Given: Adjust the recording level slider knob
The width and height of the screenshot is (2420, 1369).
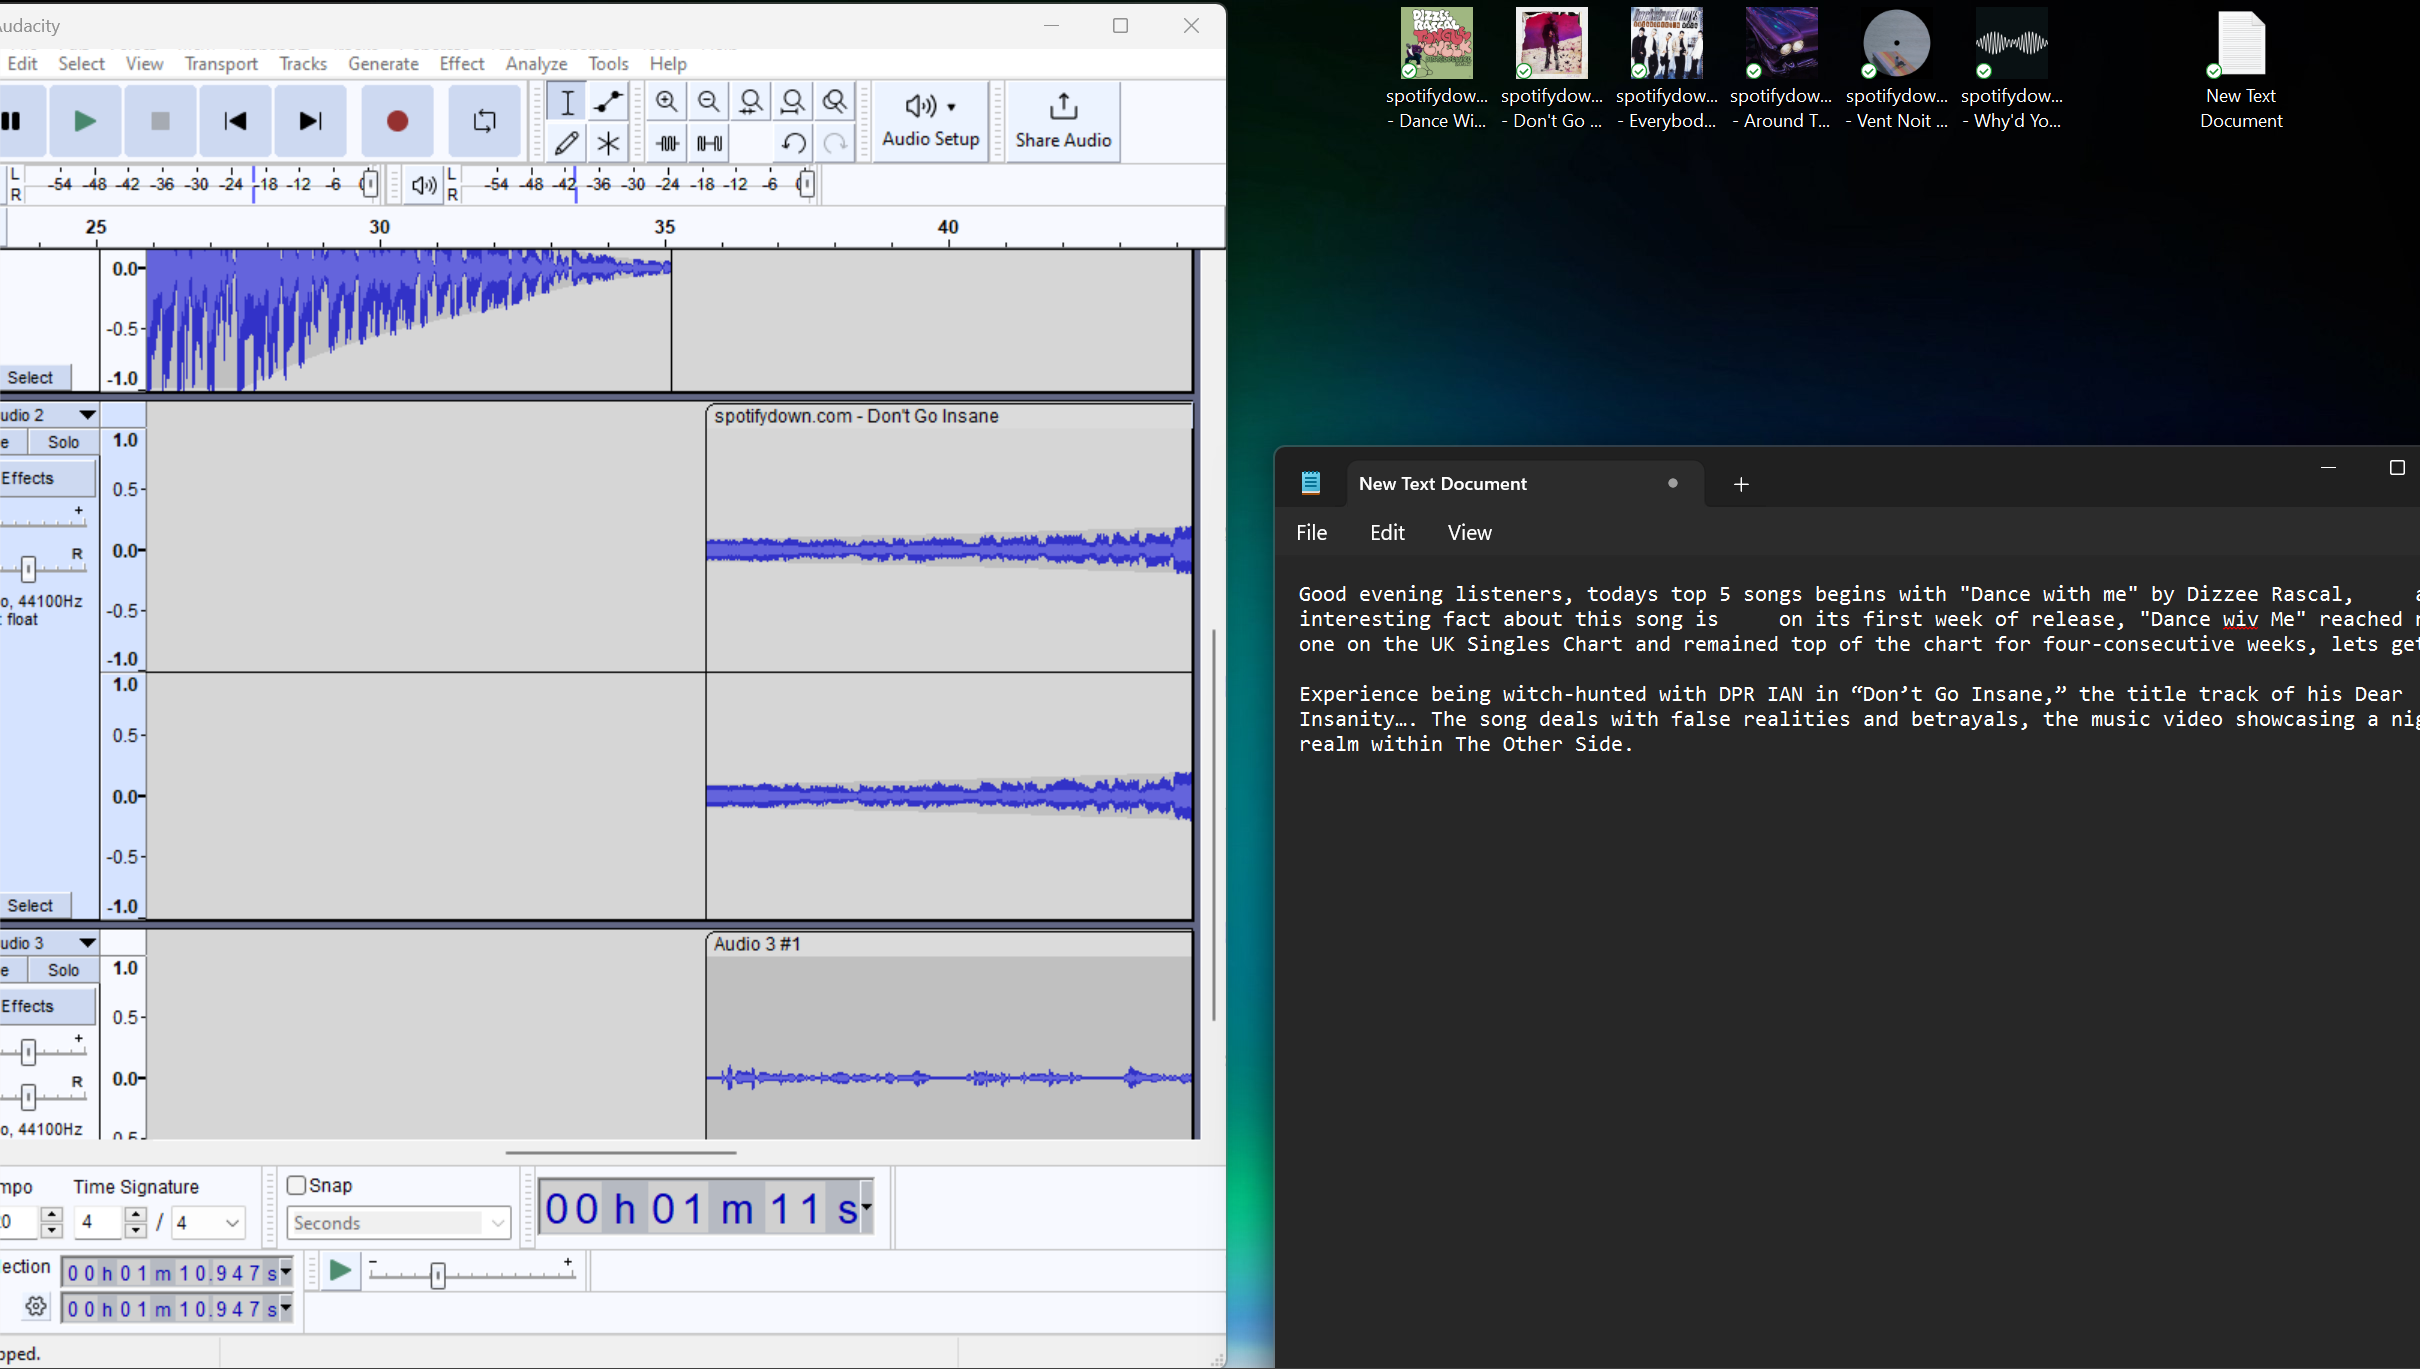Looking at the screenshot, I should click(369, 184).
